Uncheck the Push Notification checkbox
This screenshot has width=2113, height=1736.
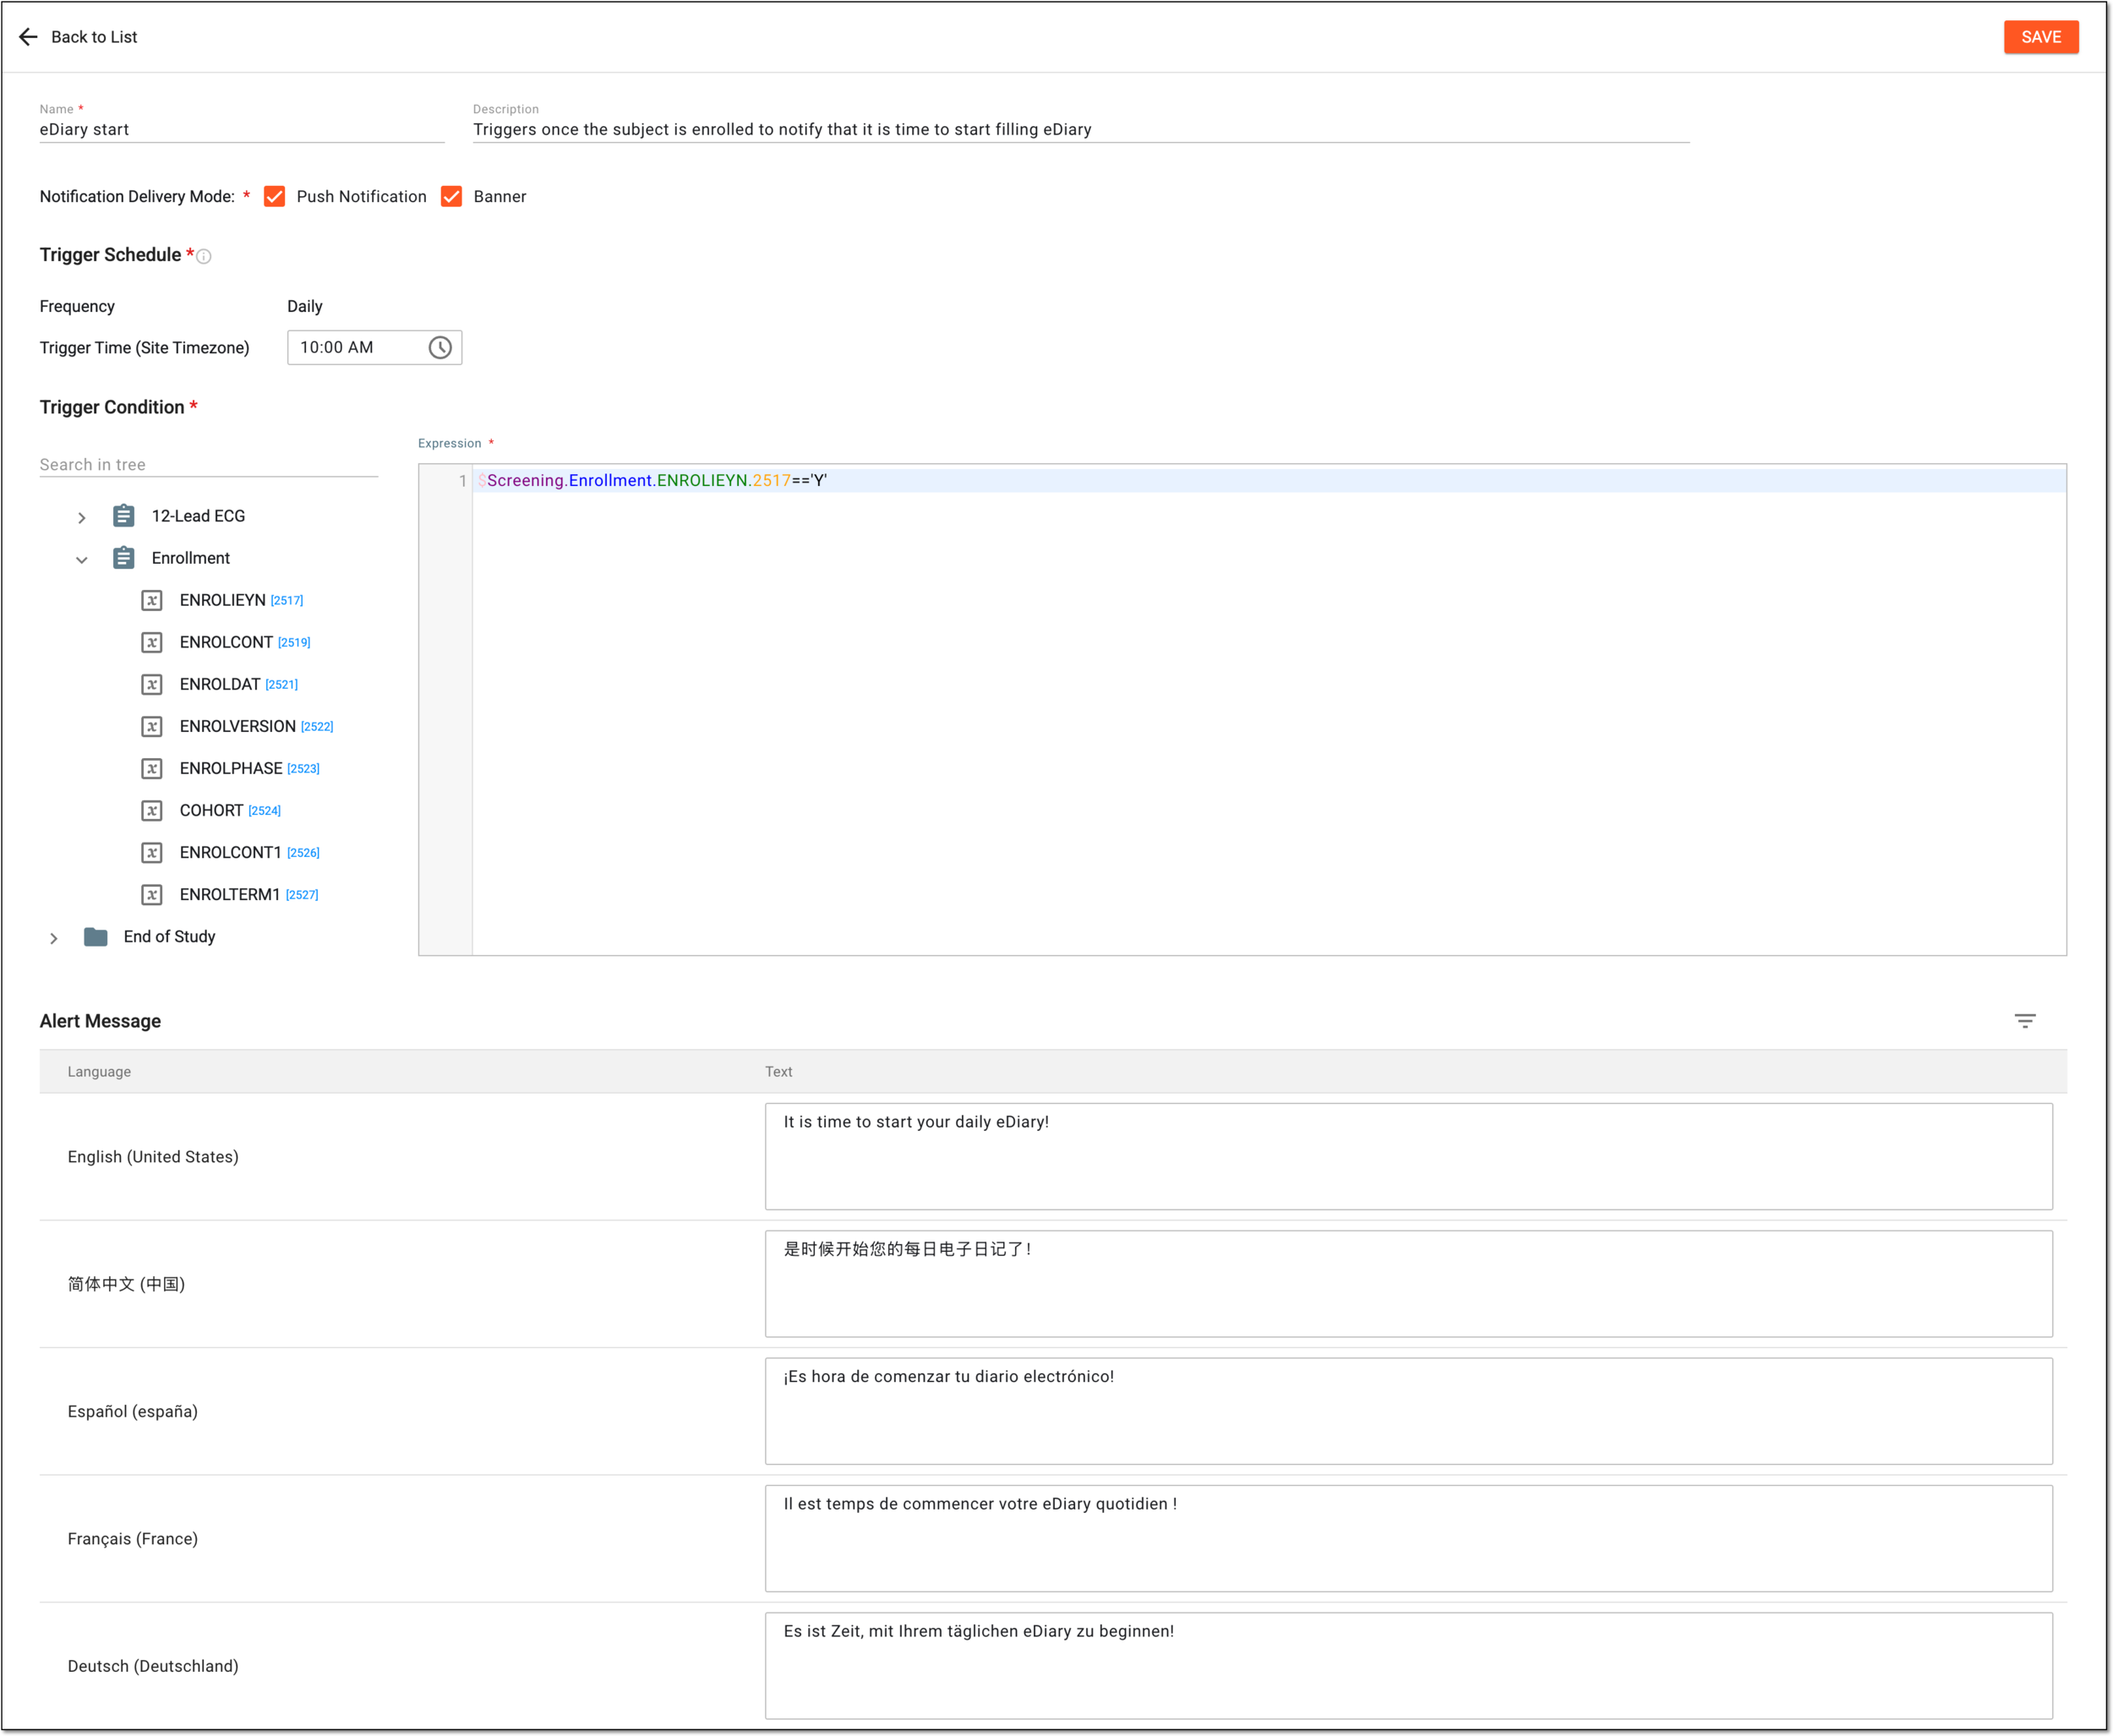tap(274, 197)
